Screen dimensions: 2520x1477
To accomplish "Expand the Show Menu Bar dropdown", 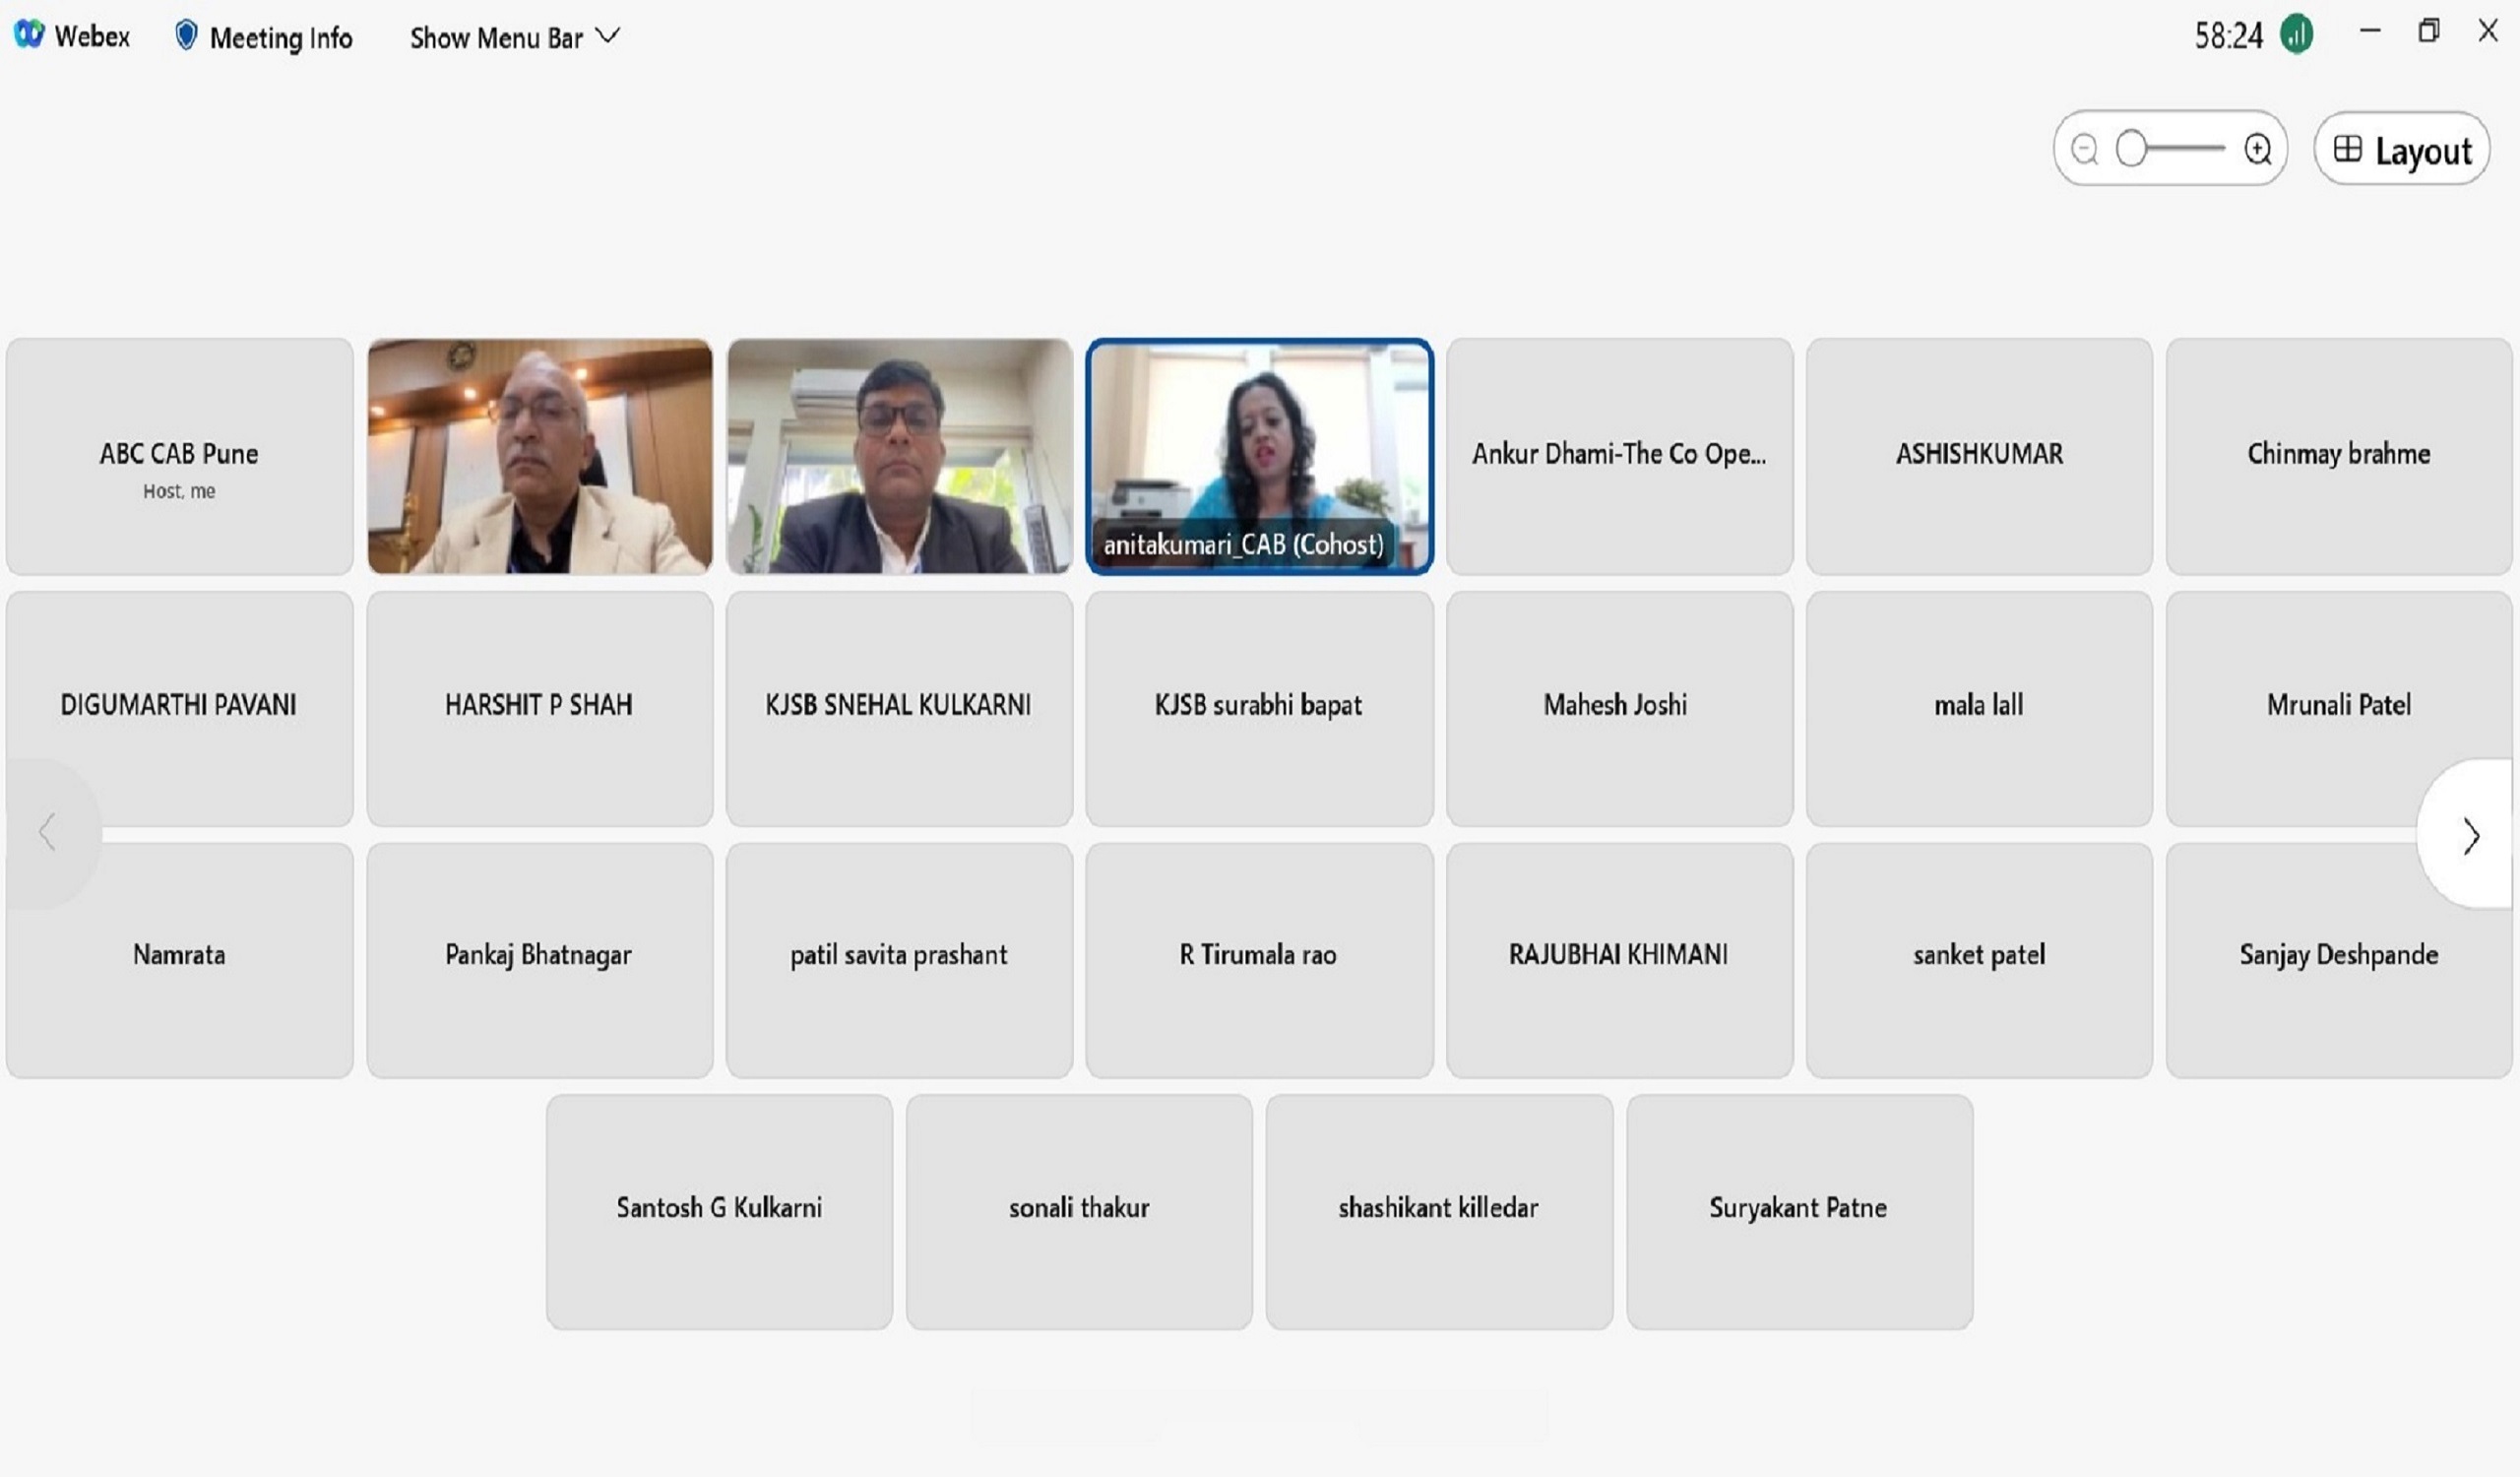I will pos(515,37).
